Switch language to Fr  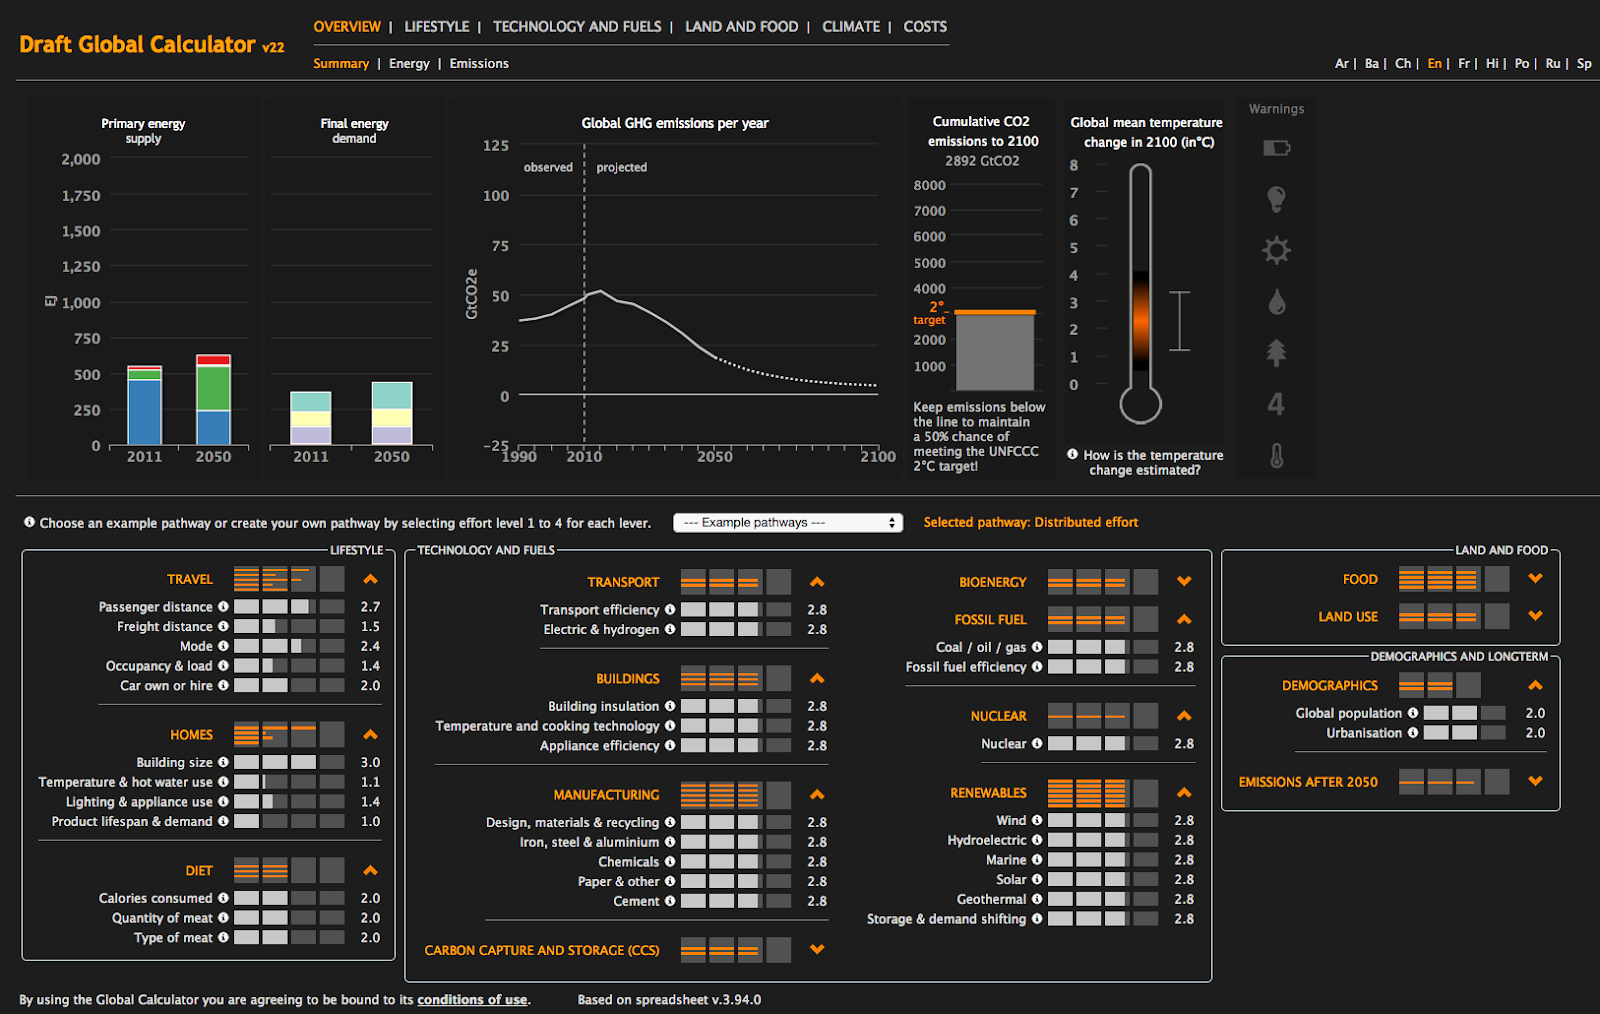click(1464, 64)
